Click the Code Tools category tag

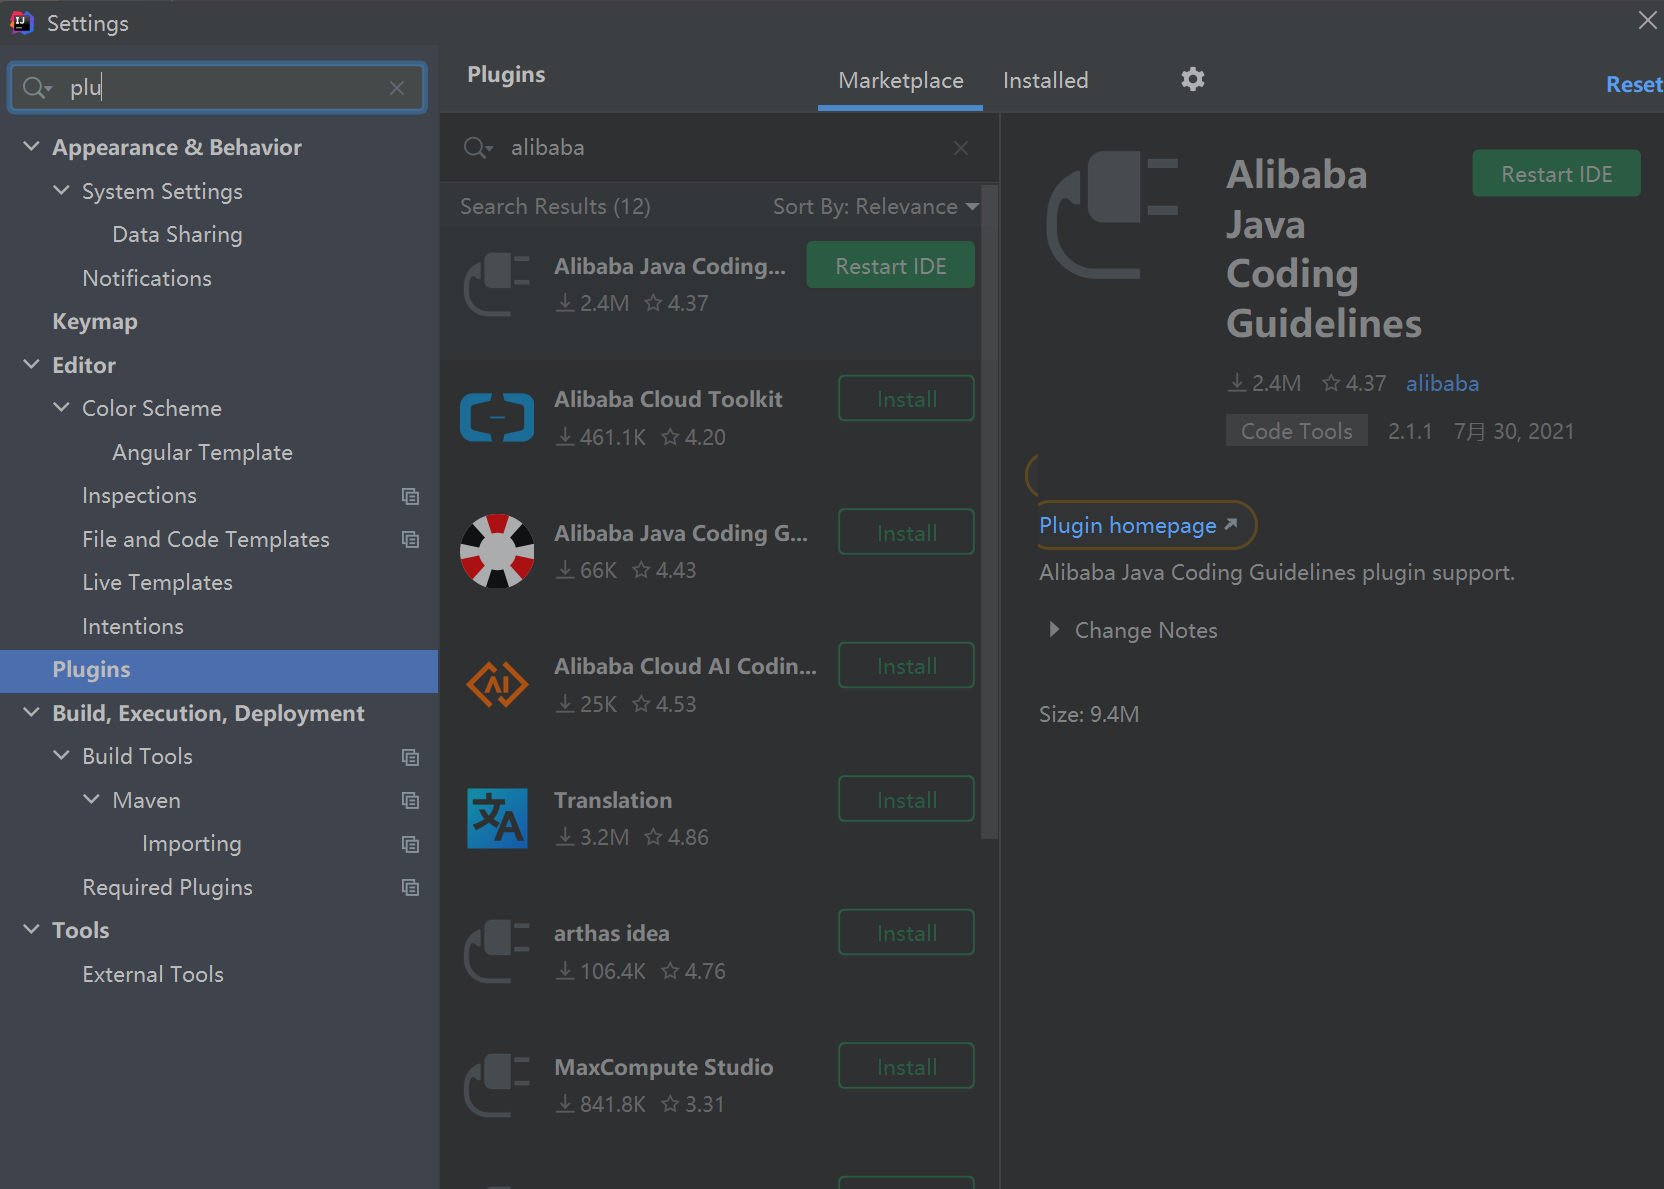[x=1296, y=431]
